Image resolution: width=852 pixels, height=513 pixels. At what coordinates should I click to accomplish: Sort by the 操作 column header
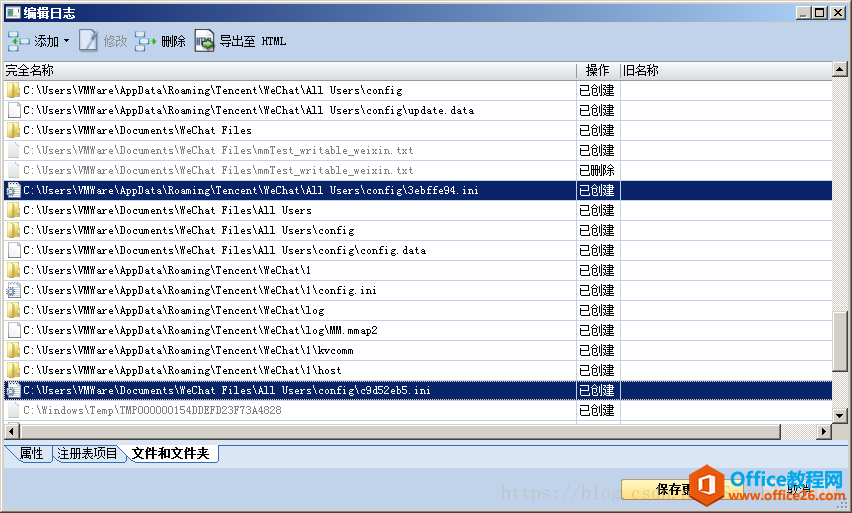597,70
